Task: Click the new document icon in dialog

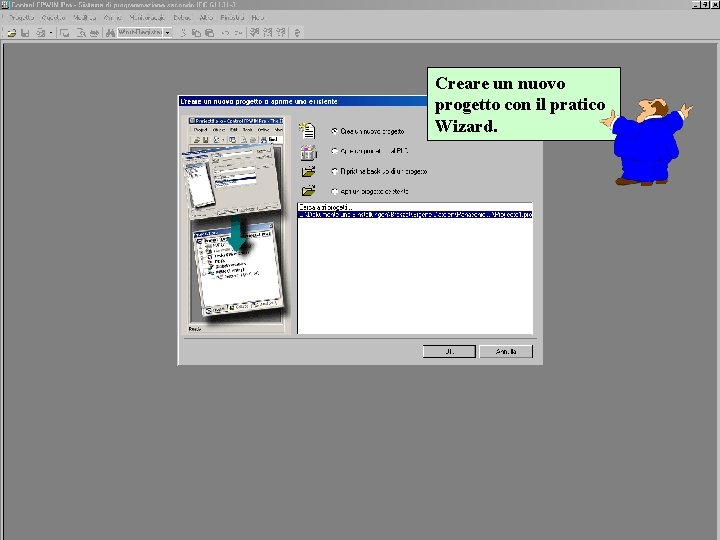Action: 308,130
